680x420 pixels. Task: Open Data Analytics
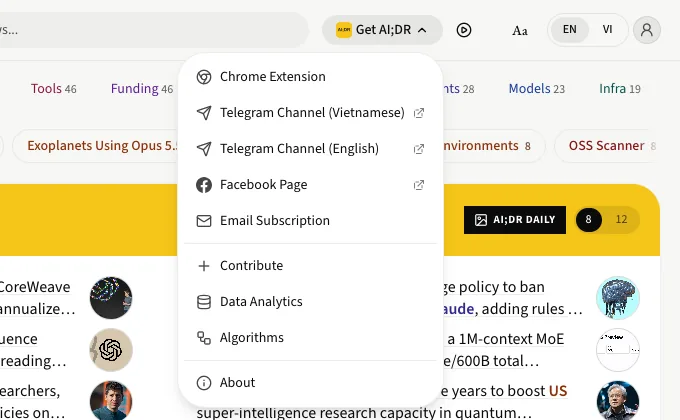310,302
